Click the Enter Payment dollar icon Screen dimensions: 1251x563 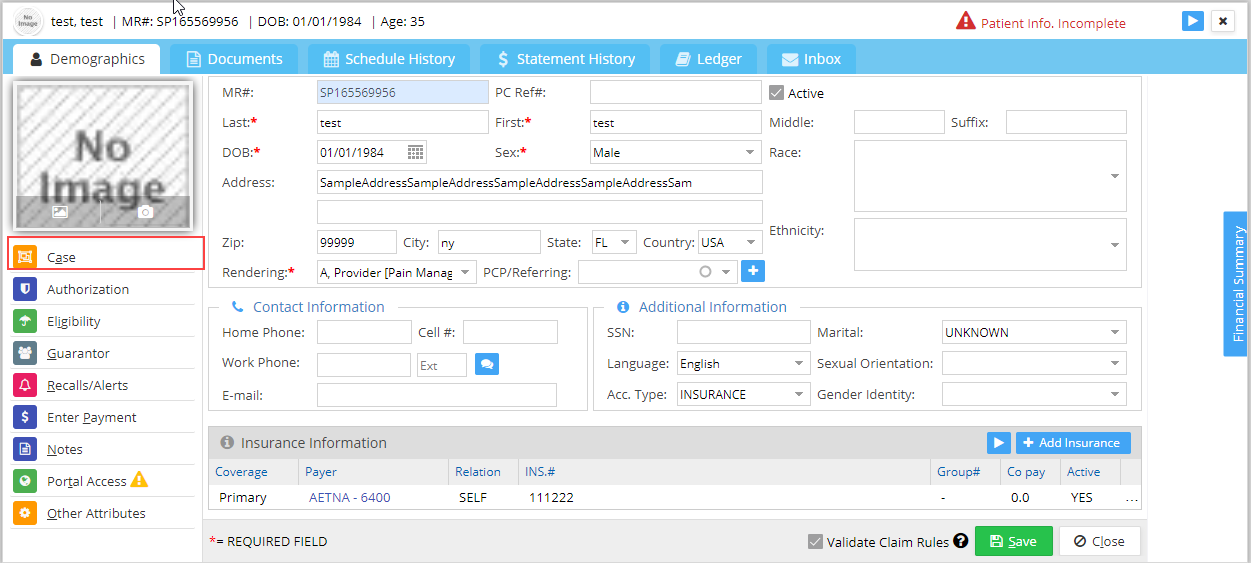click(25, 417)
